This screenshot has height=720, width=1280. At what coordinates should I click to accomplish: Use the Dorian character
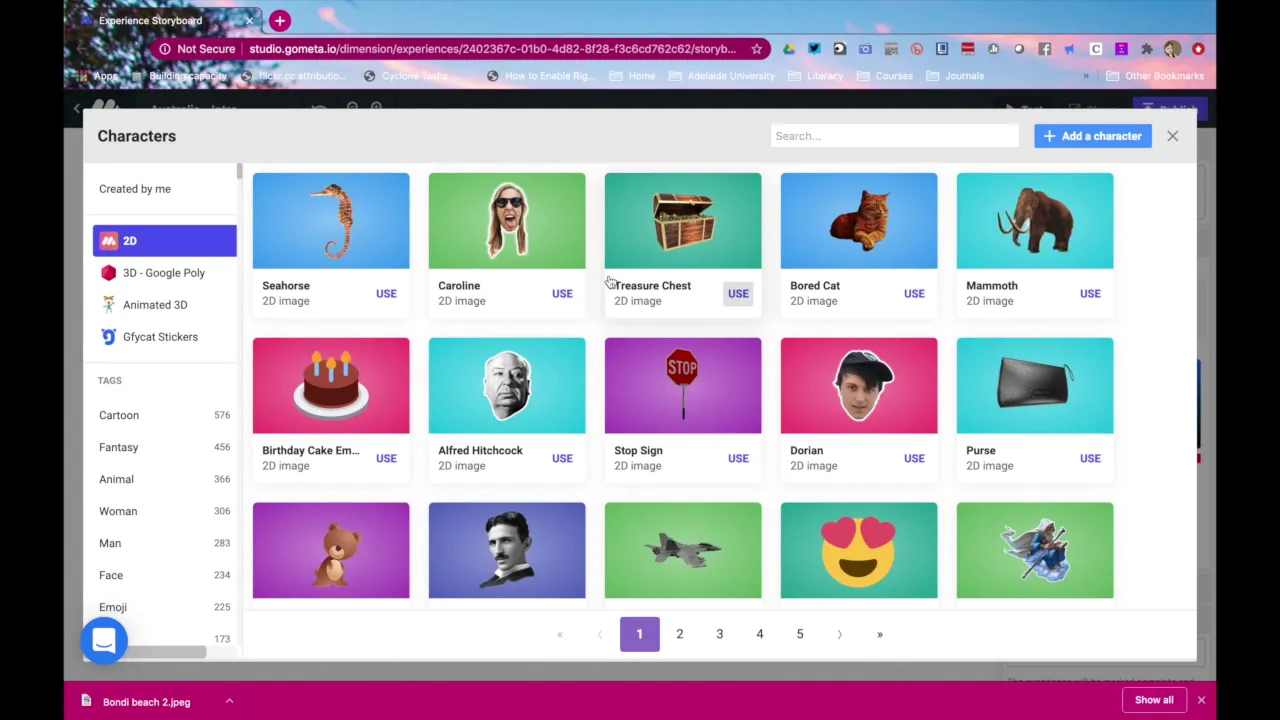point(914,459)
